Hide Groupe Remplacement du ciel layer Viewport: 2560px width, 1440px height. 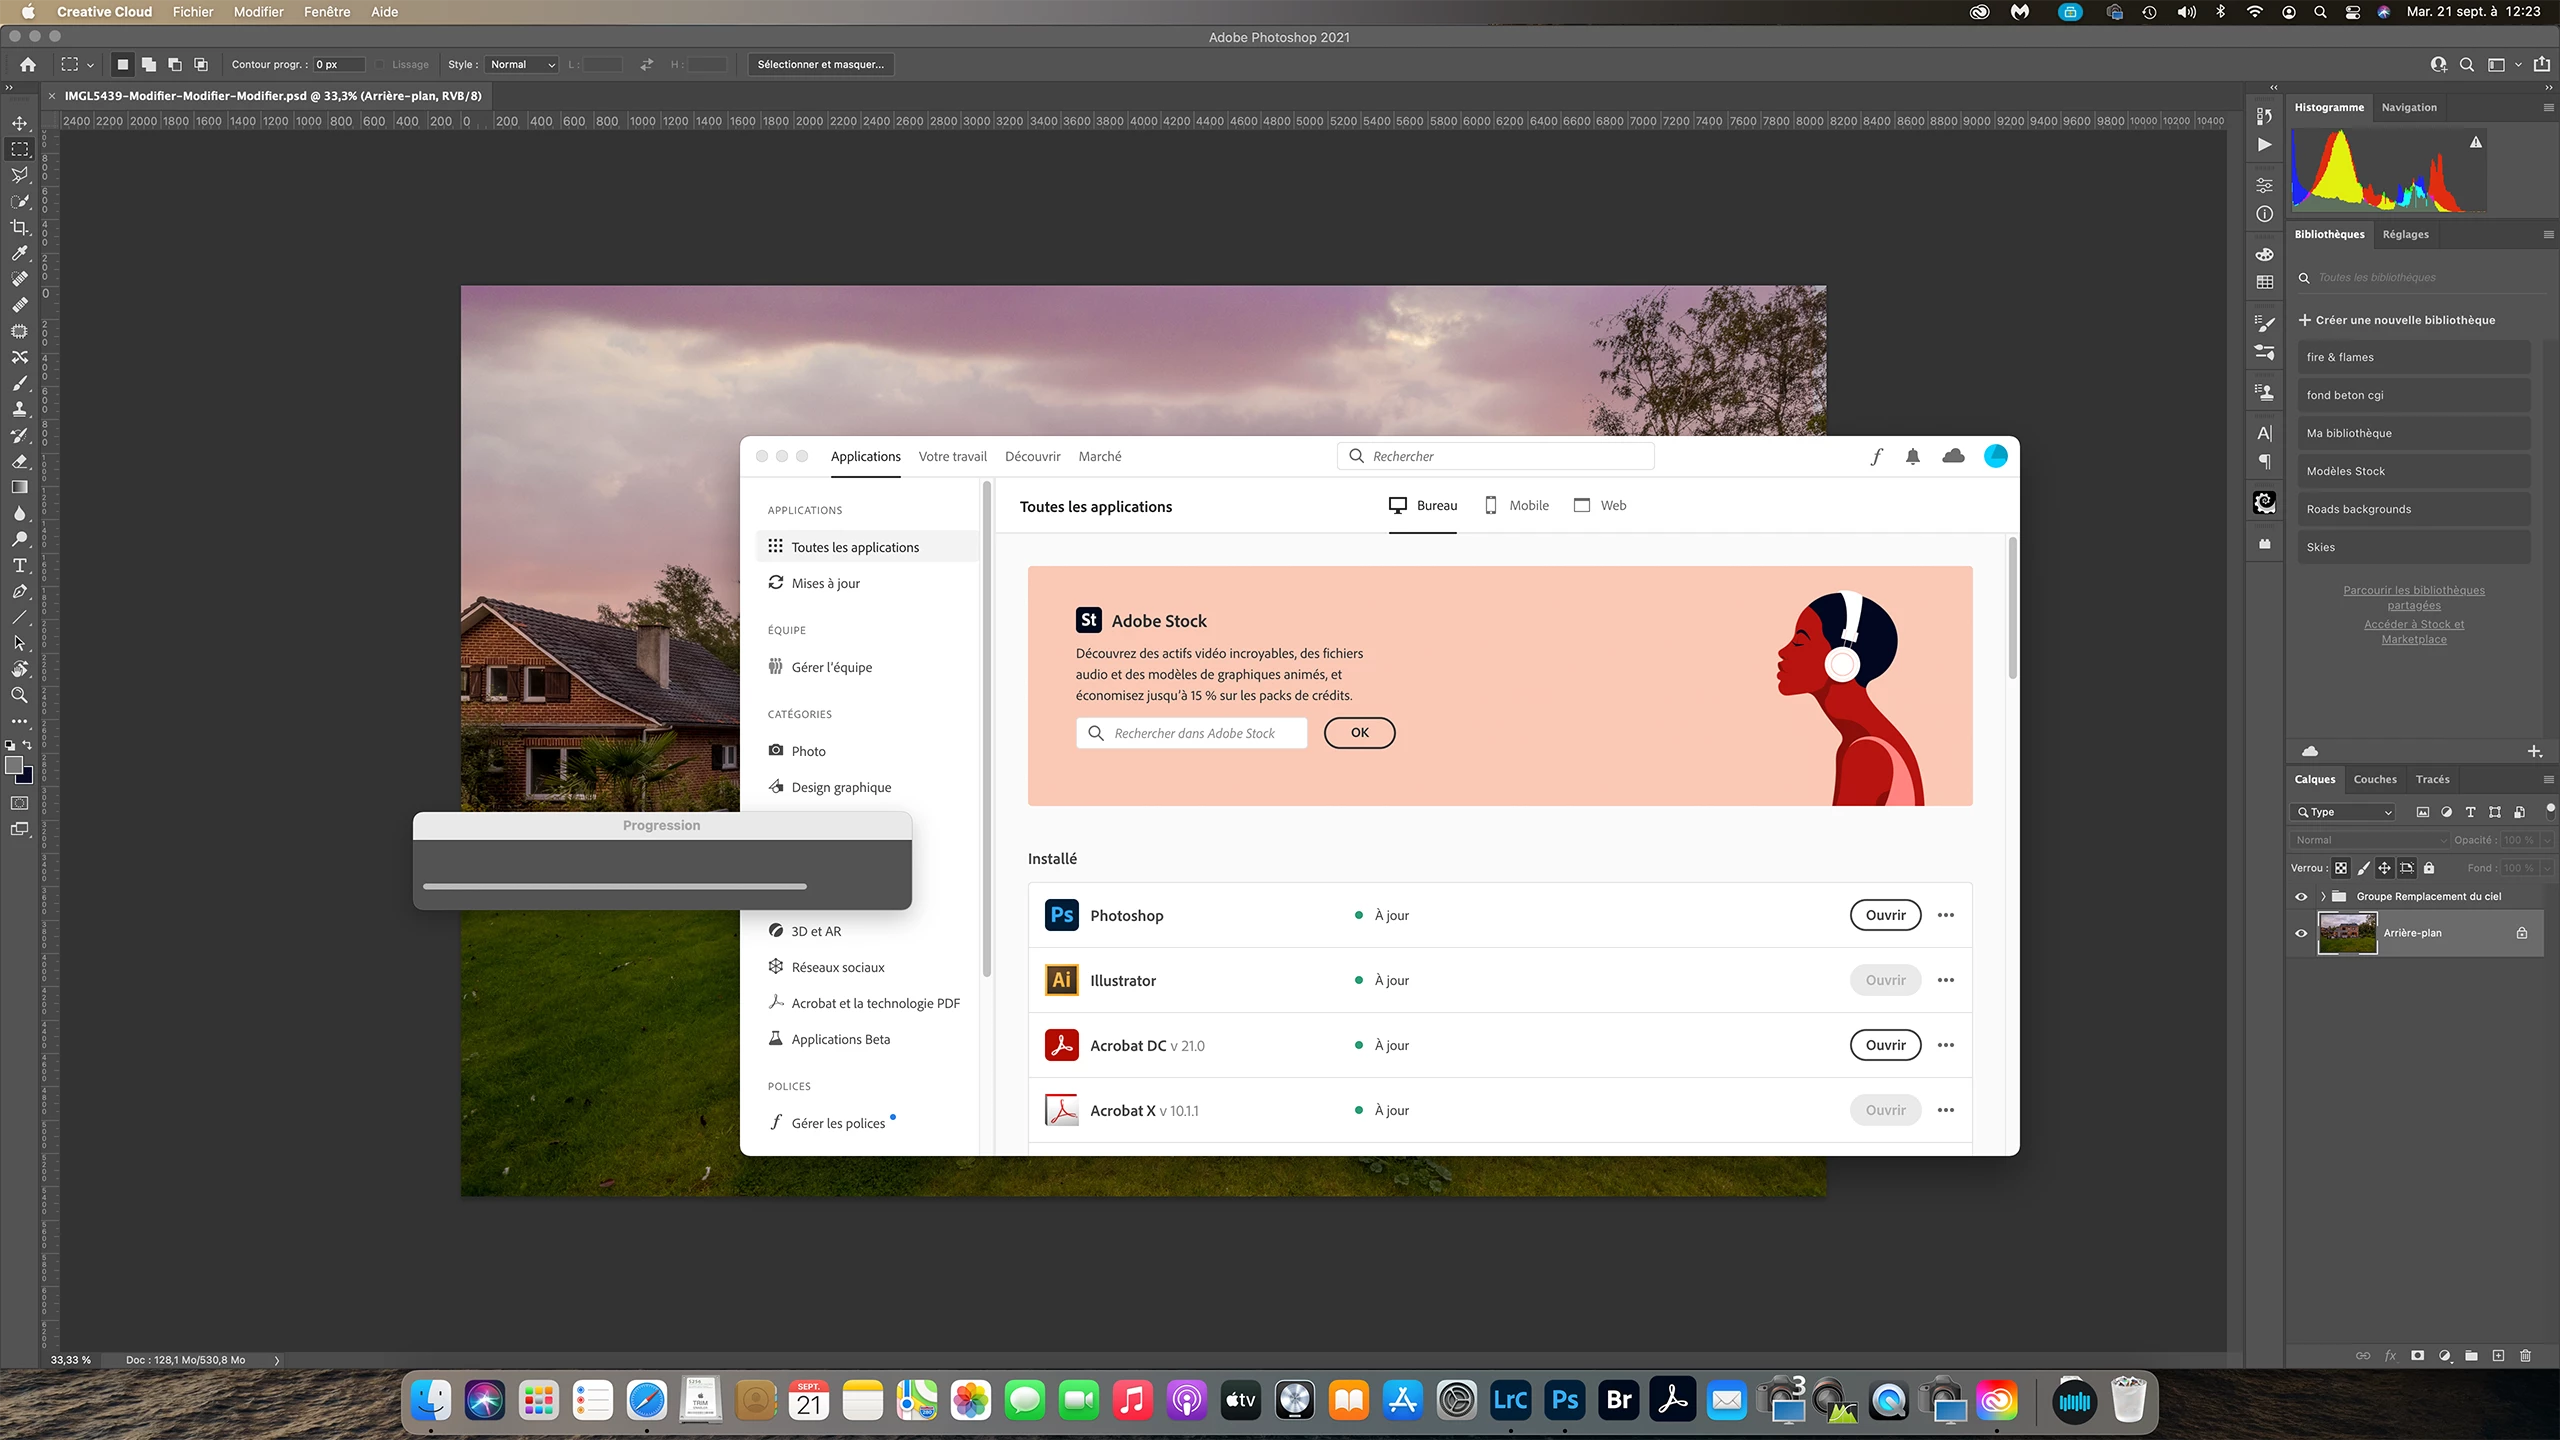click(x=2301, y=896)
